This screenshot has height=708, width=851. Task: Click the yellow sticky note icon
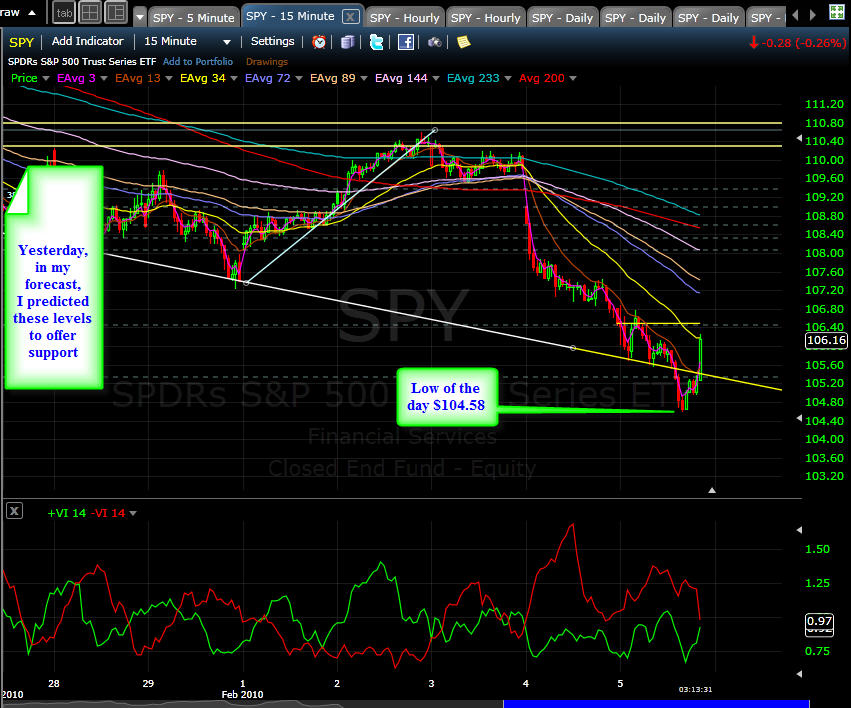[463, 42]
